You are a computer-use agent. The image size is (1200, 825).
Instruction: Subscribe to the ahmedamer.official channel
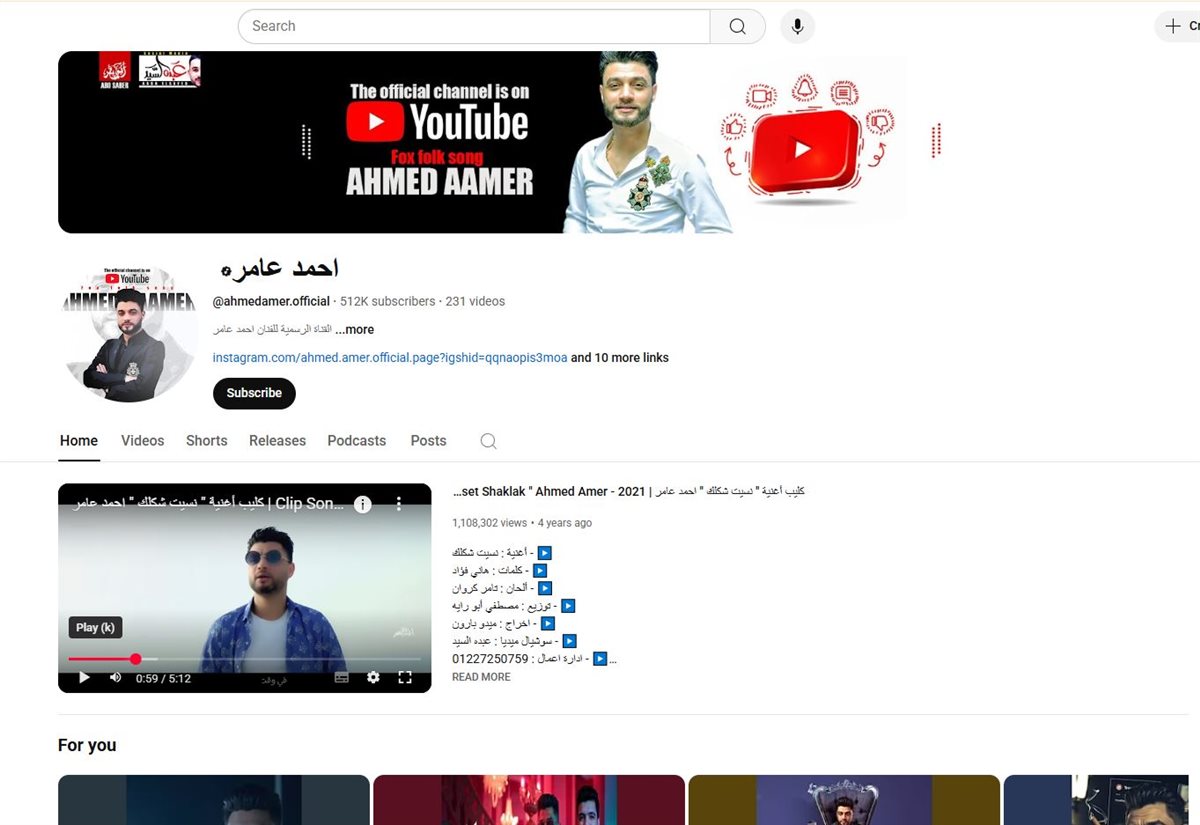pos(253,393)
